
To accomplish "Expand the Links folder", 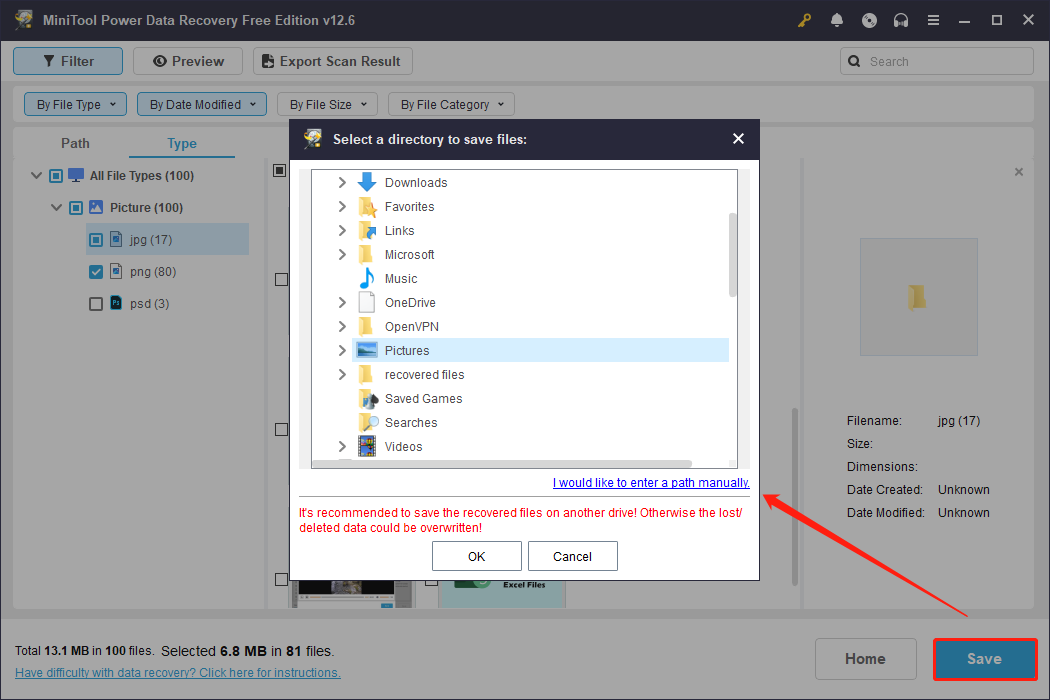I will click(x=342, y=230).
